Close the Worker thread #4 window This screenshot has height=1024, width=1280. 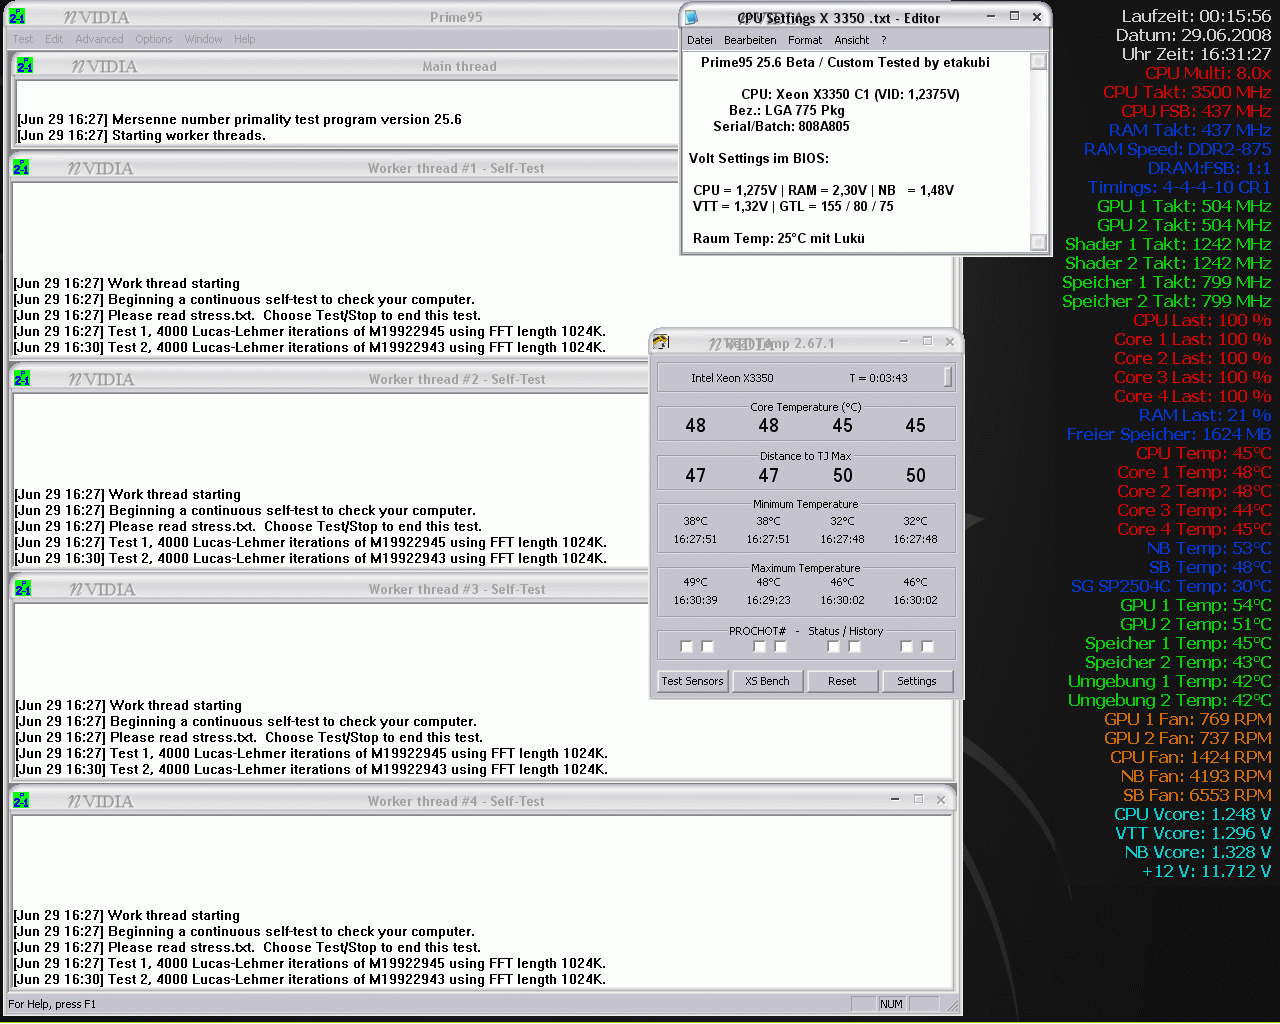tap(941, 799)
